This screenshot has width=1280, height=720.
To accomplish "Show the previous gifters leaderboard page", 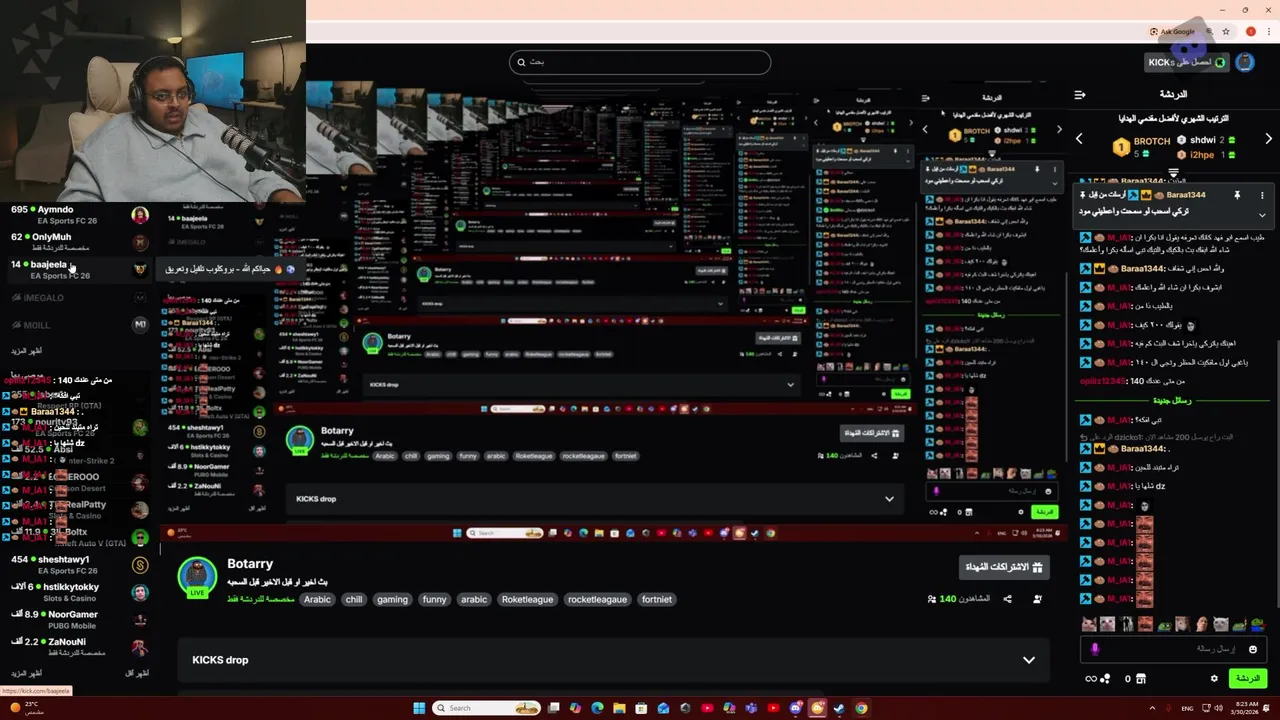I will tap(1079, 140).
